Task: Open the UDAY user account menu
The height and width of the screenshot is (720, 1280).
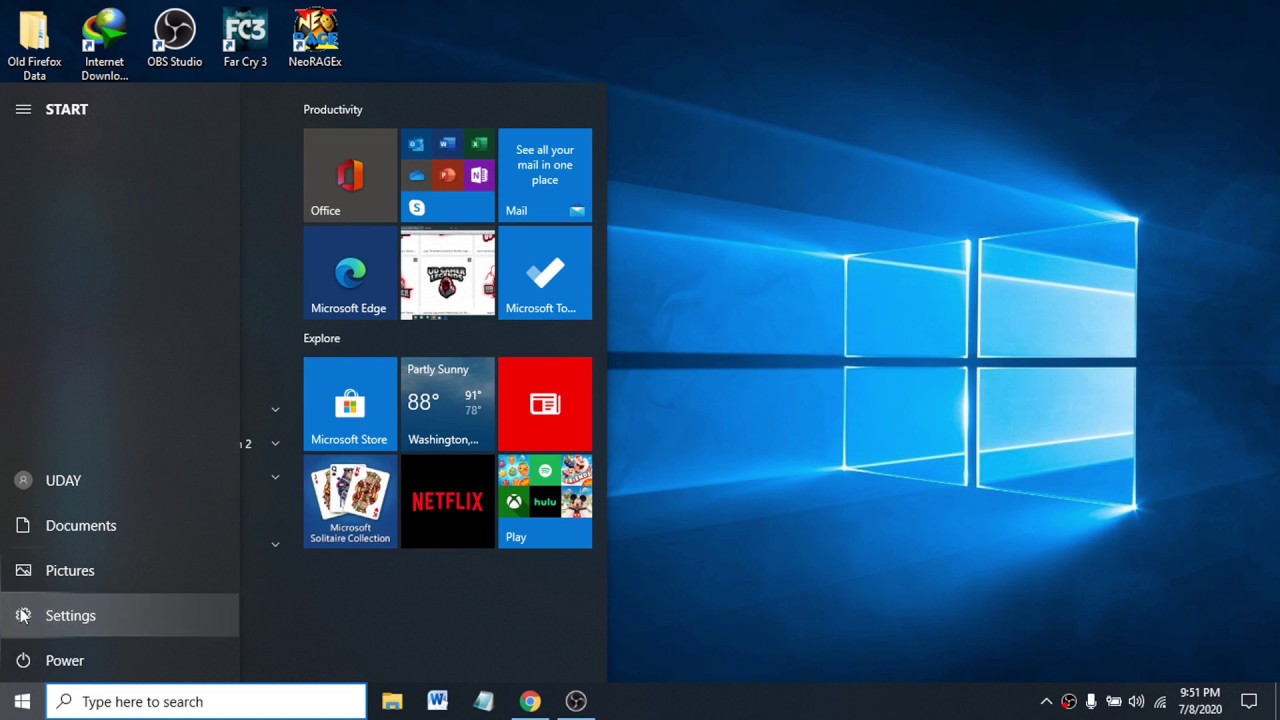Action: point(120,481)
